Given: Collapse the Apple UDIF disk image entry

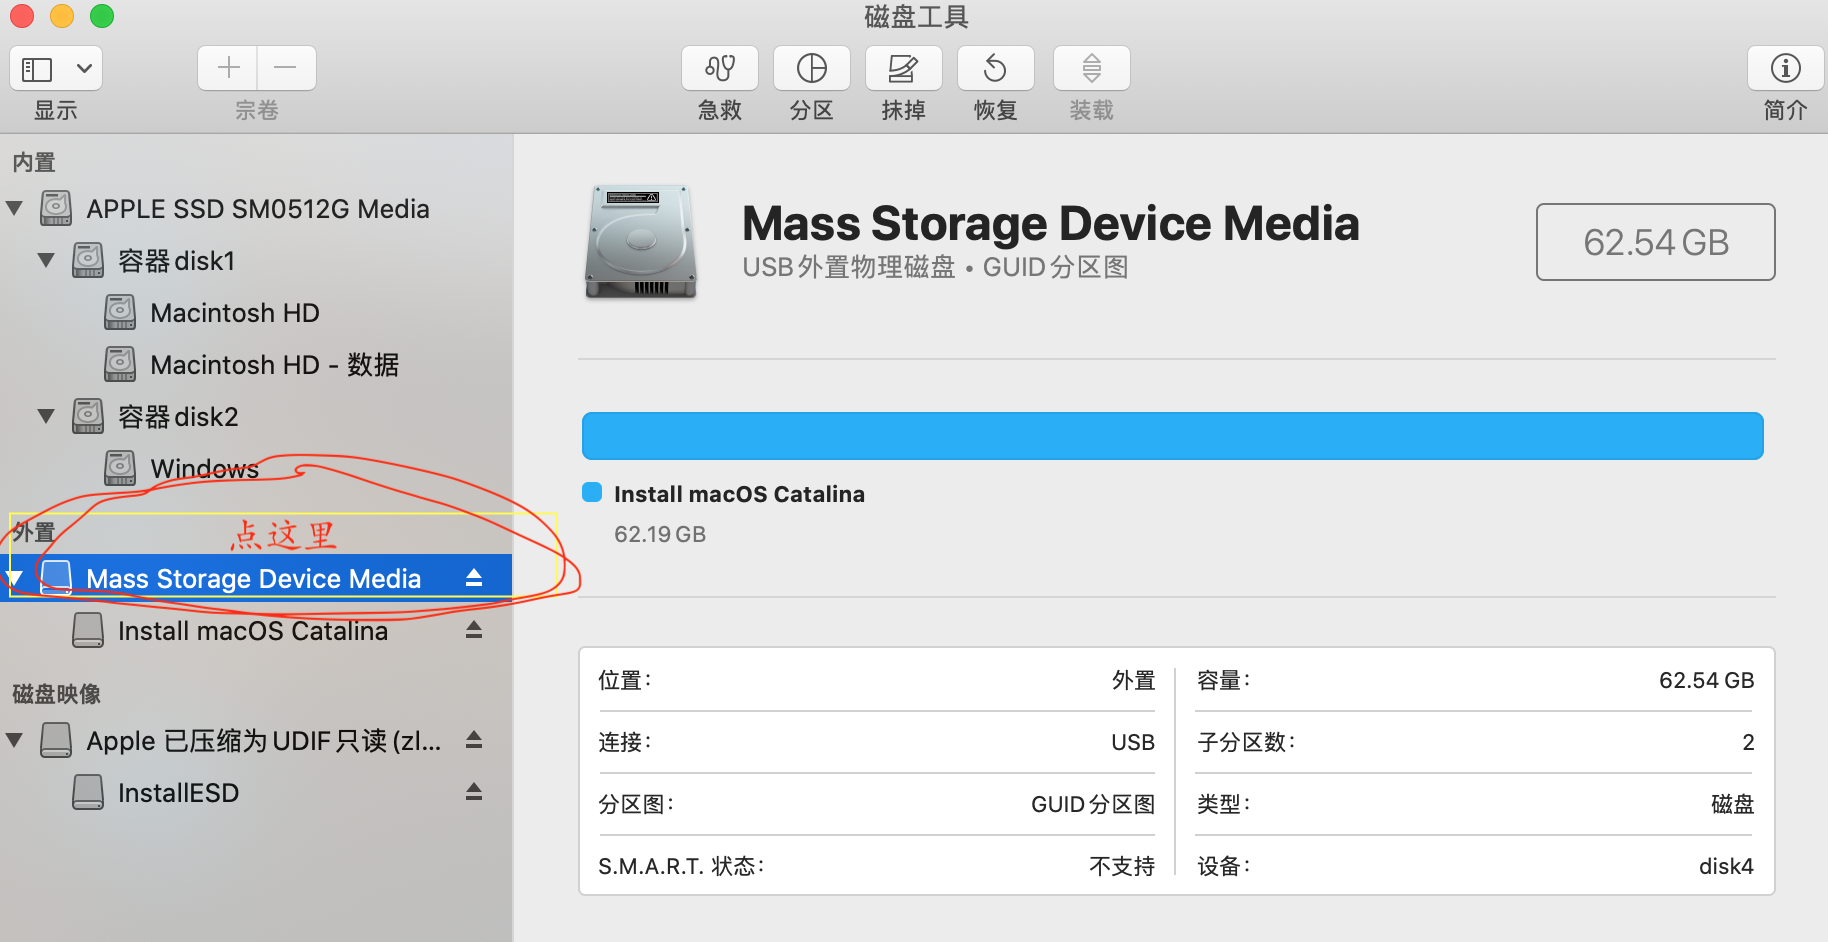Looking at the screenshot, I should pos(14,740).
